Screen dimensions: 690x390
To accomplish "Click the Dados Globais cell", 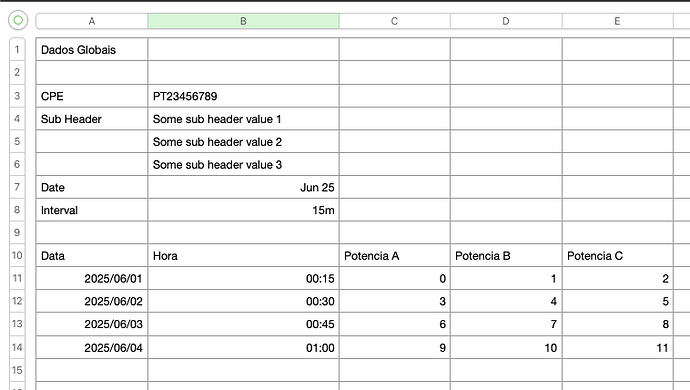I will coord(92,49).
